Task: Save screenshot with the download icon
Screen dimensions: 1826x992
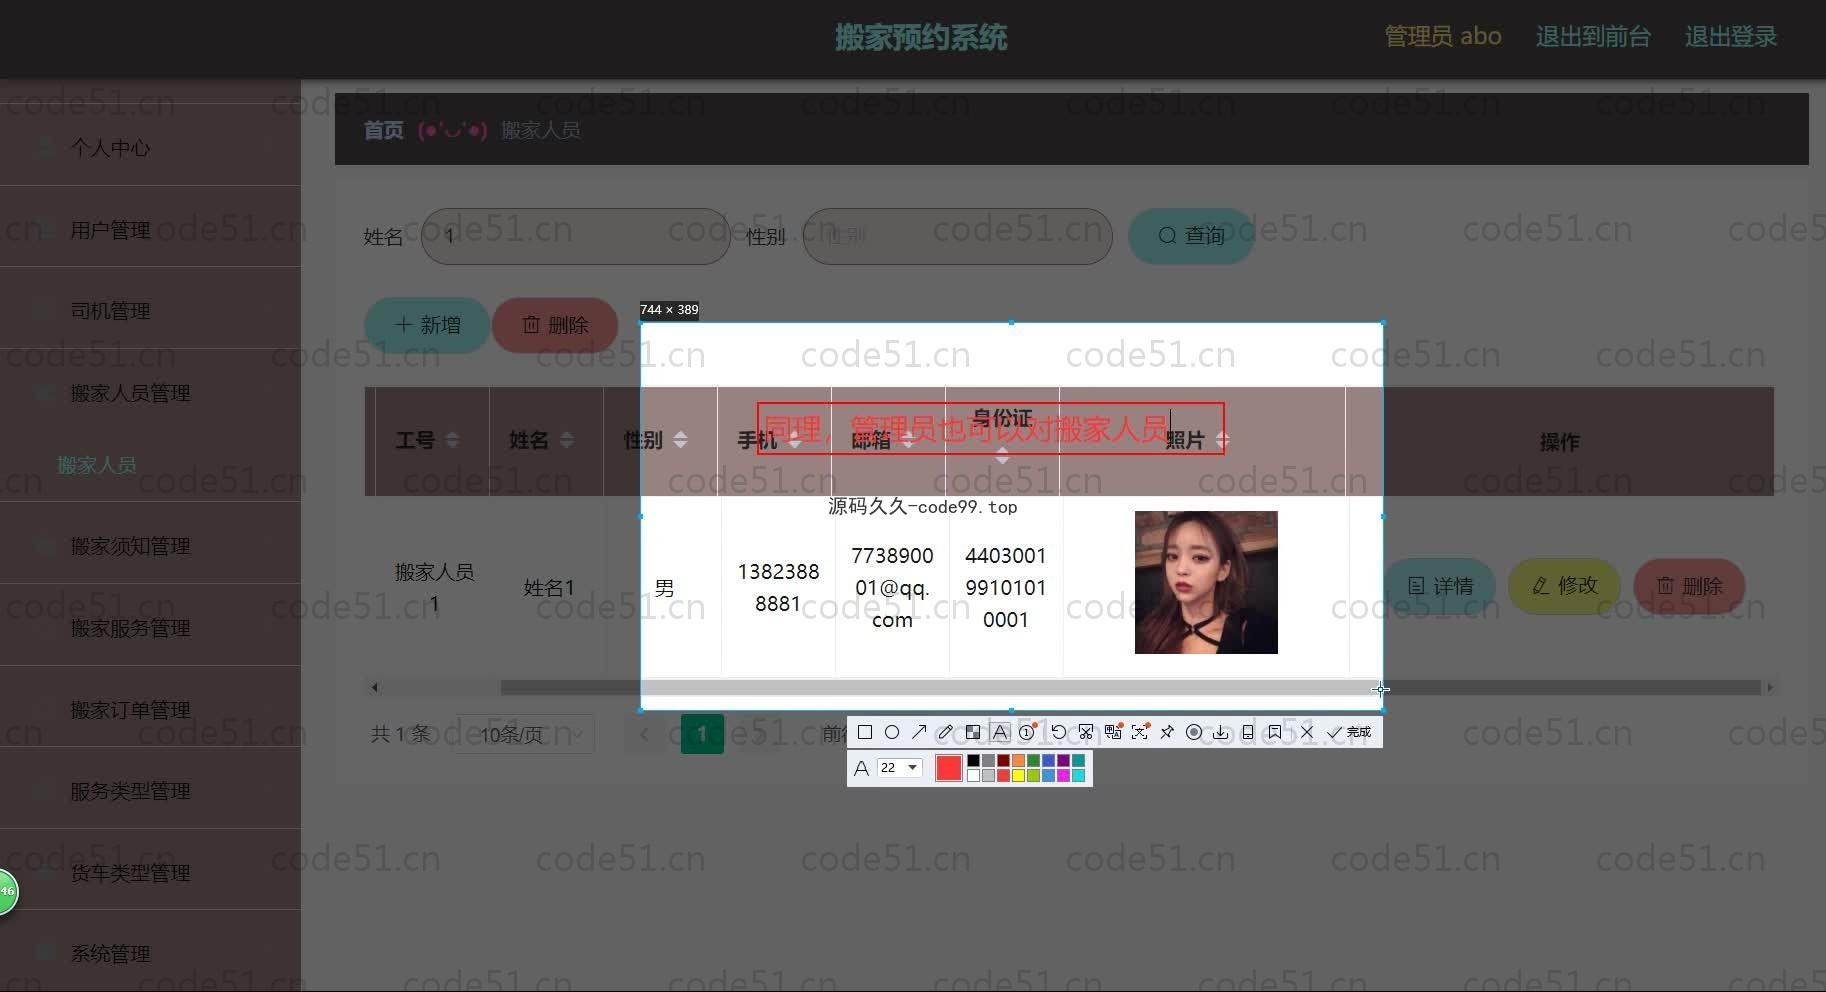Action: (1221, 732)
